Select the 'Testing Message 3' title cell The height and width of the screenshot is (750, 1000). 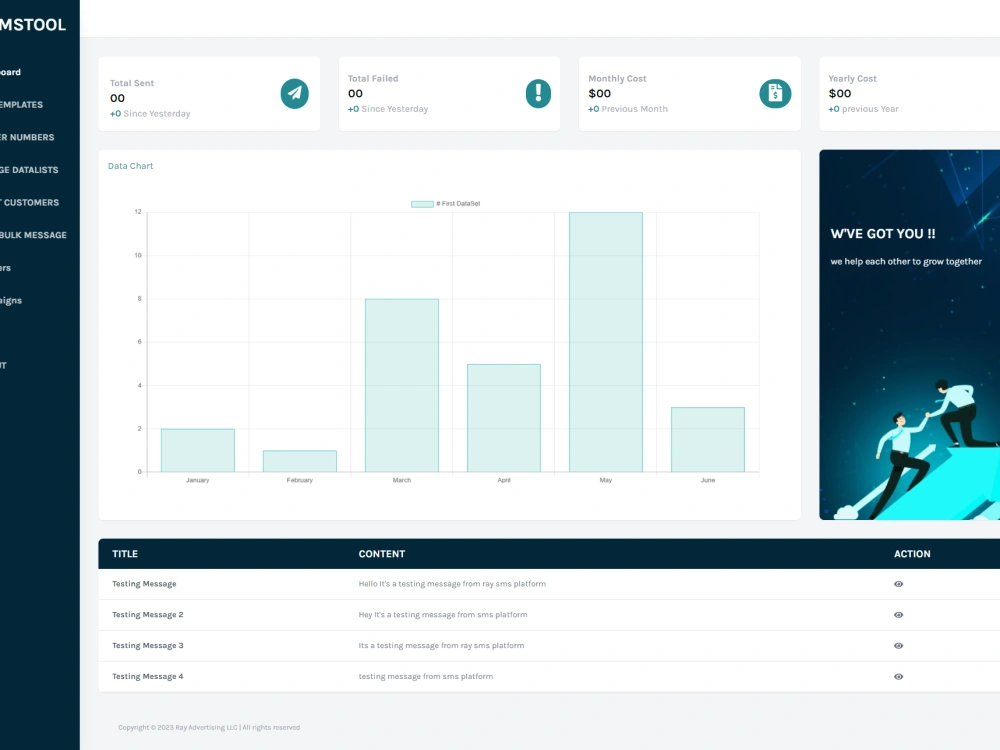tap(147, 646)
